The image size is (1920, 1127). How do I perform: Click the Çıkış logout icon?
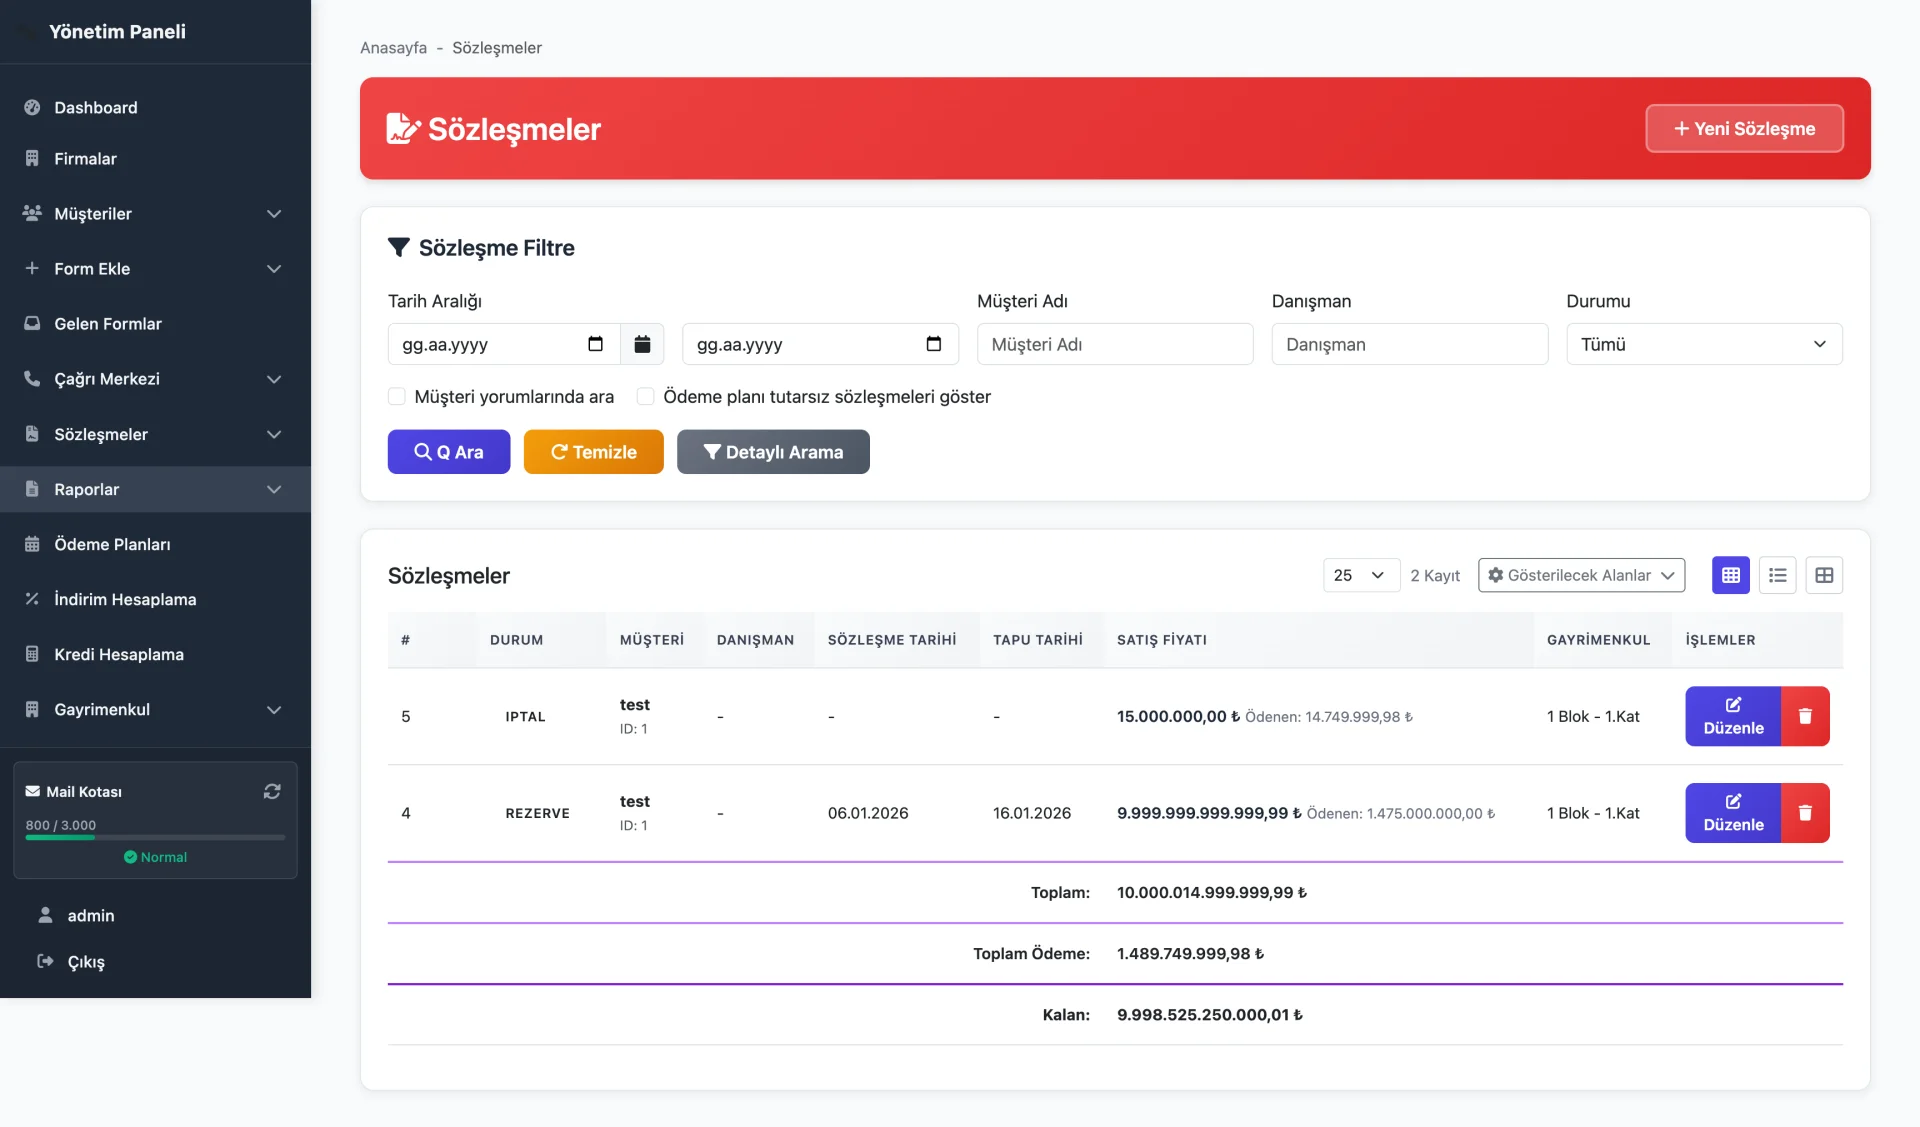pos(45,961)
